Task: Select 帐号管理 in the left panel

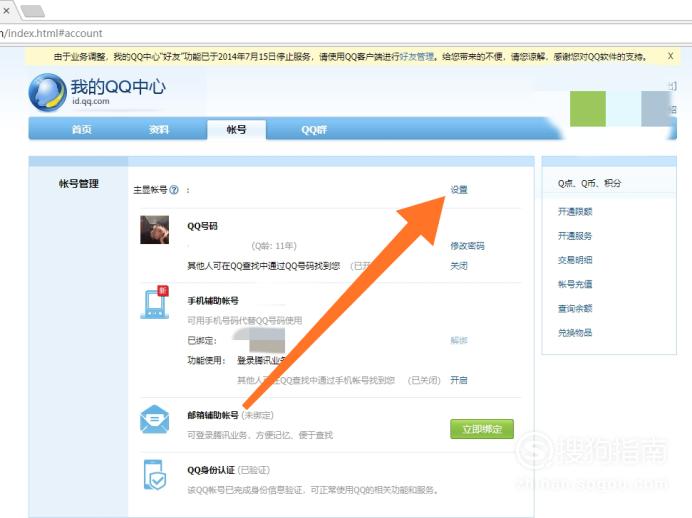Action: click(79, 184)
